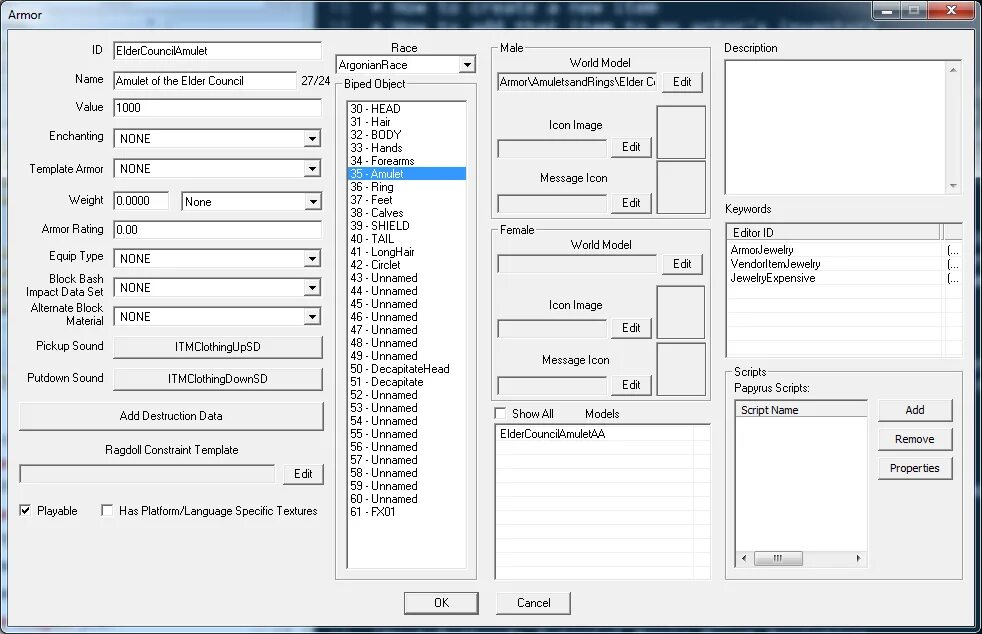Select 32 - BODY biped slot
This screenshot has height=634, width=982.
click(x=406, y=135)
